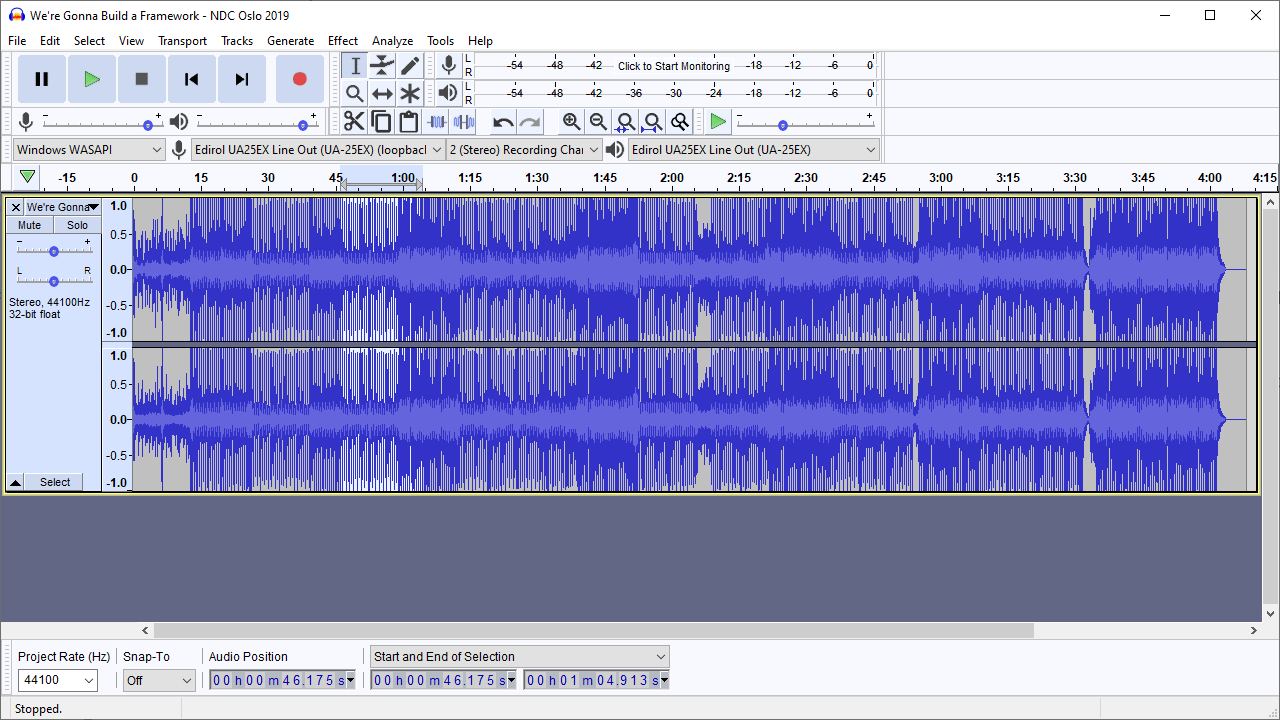Image resolution: width=1280 pixels, height=720 pixels.
Task: Trim audio outside the selection
Action: 436,122
